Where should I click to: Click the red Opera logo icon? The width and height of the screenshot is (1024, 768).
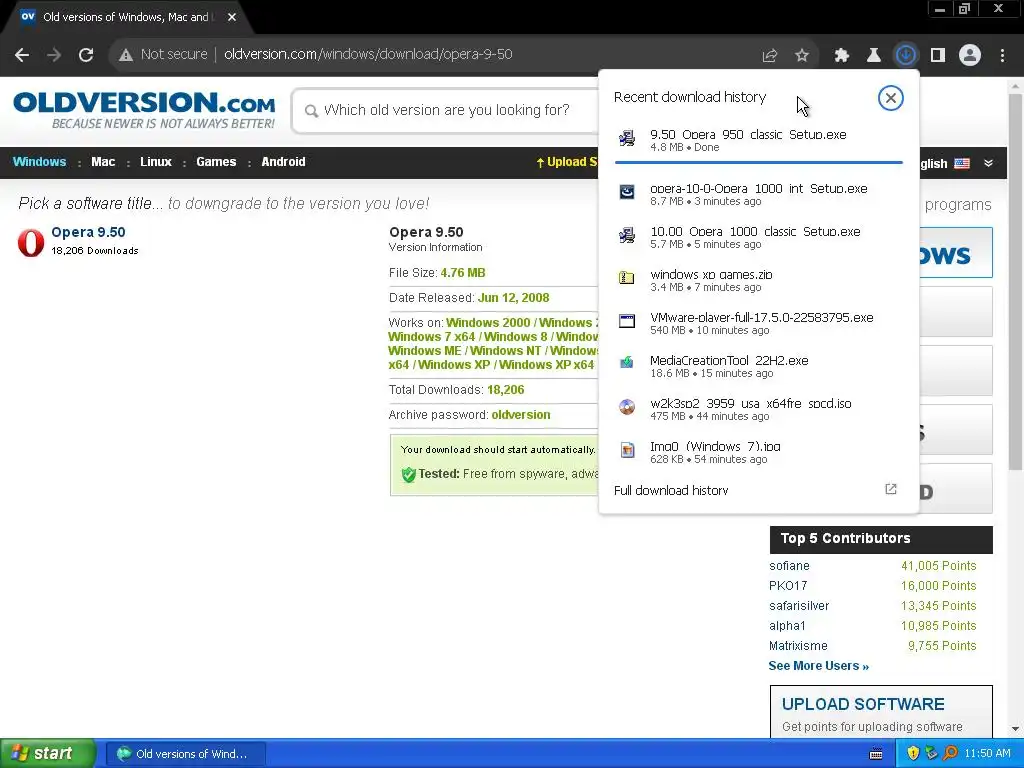[x=31, y=242]
